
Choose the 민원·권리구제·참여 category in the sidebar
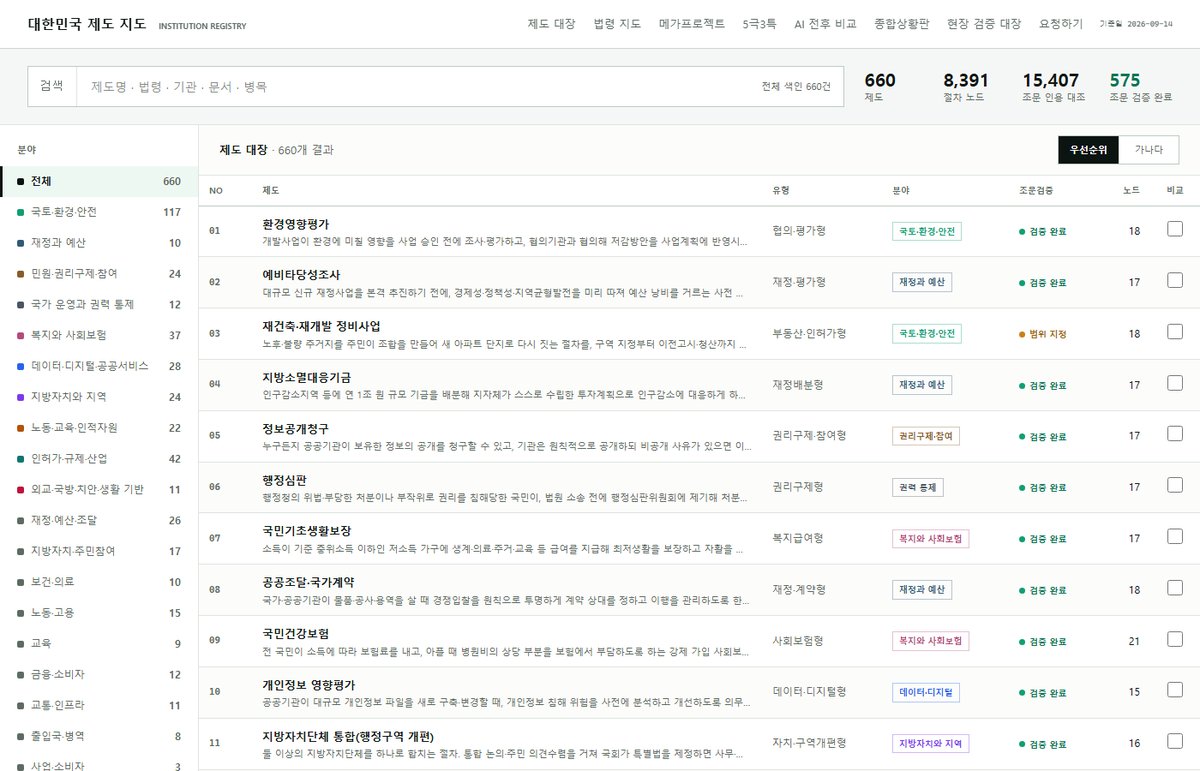[99, 274]
